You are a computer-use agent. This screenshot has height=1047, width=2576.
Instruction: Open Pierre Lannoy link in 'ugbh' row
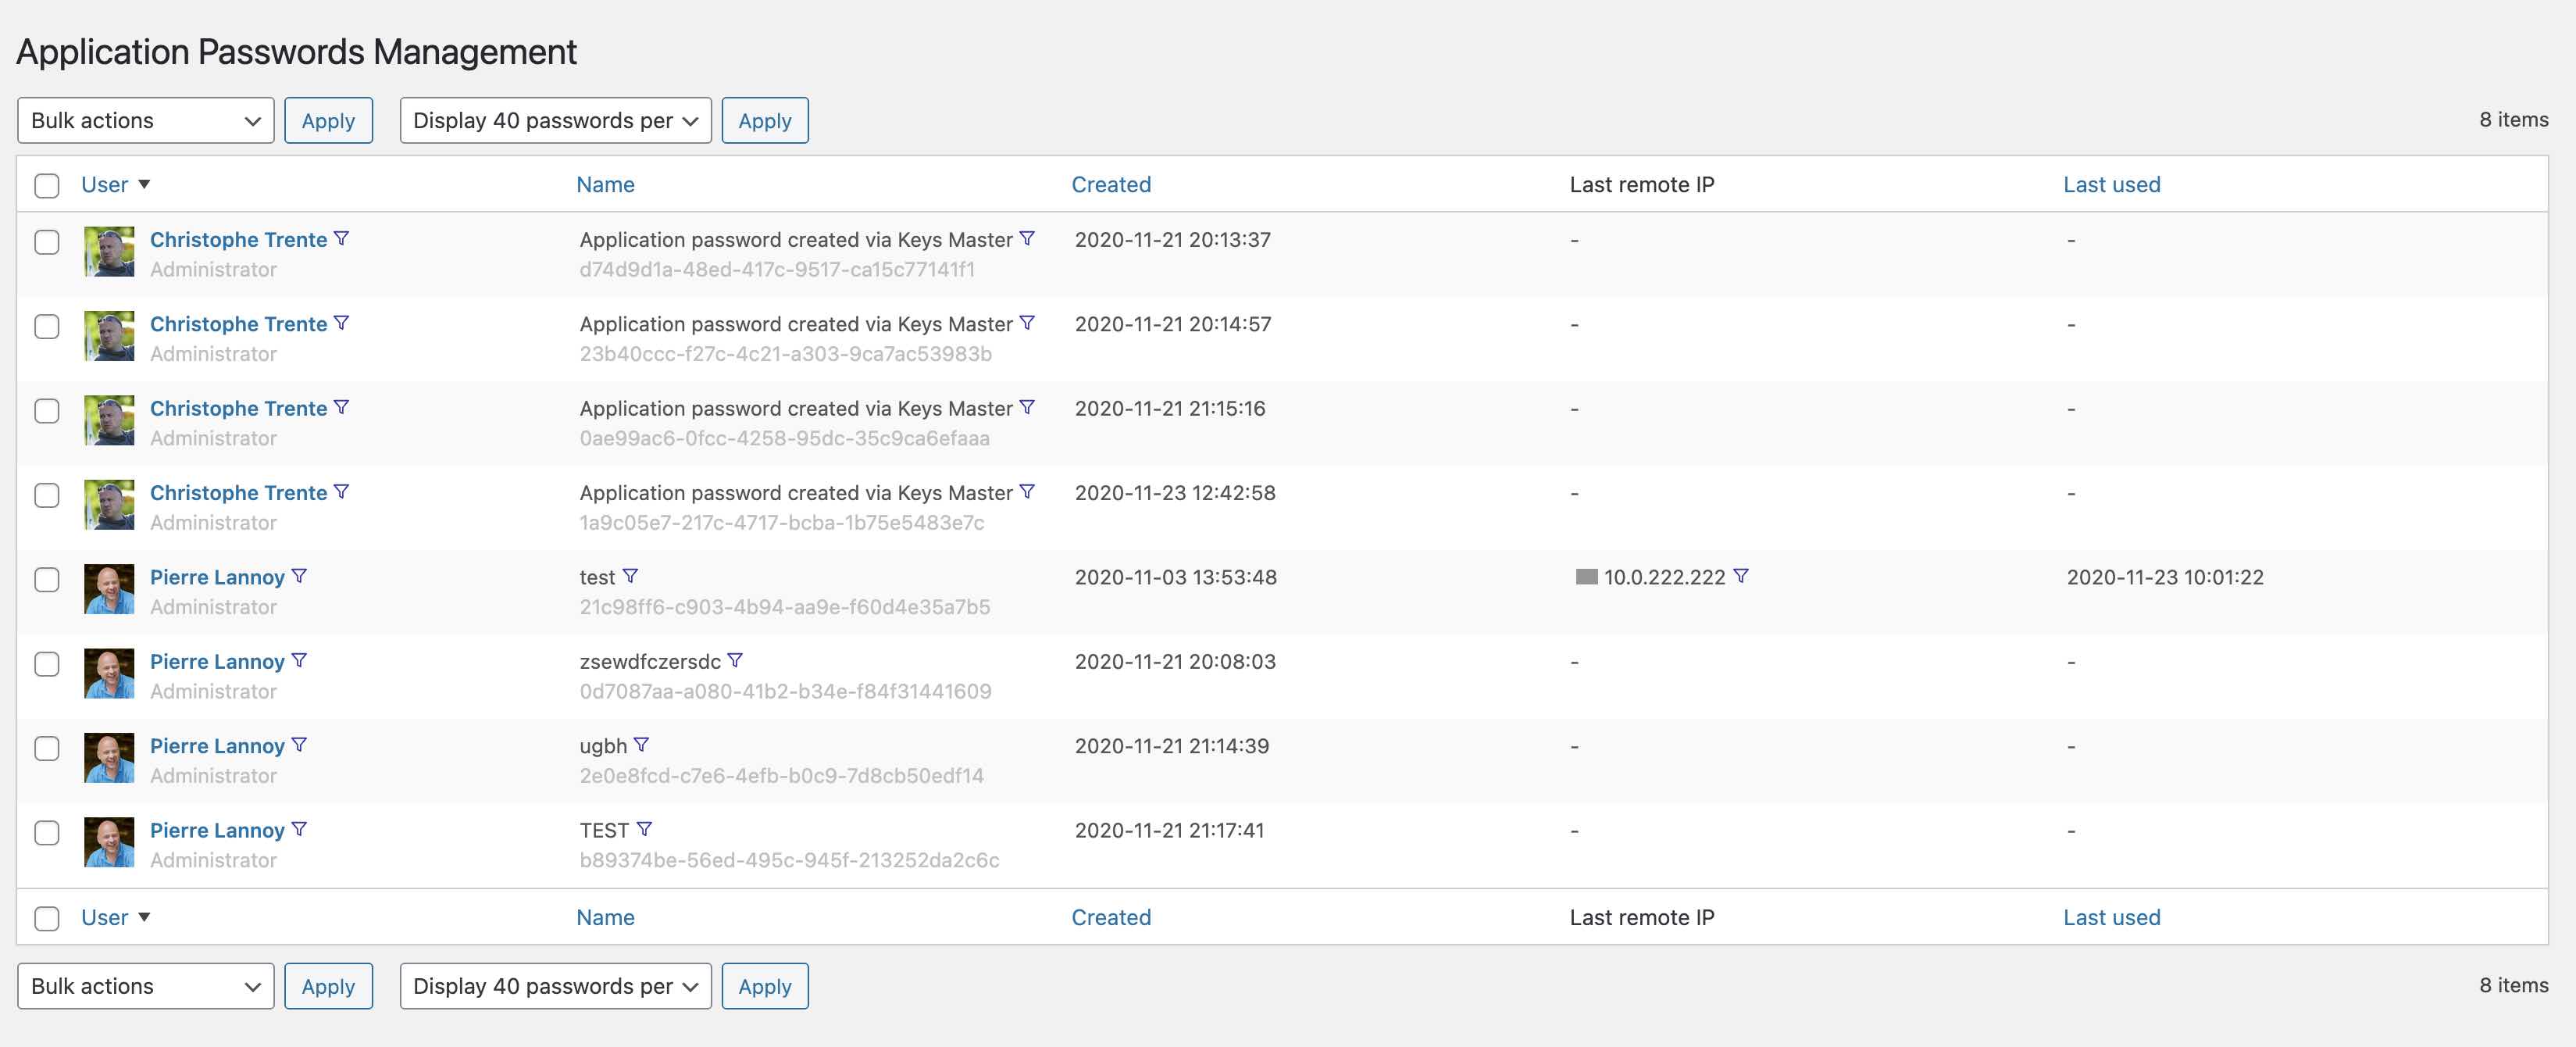(x=217, y=746)
